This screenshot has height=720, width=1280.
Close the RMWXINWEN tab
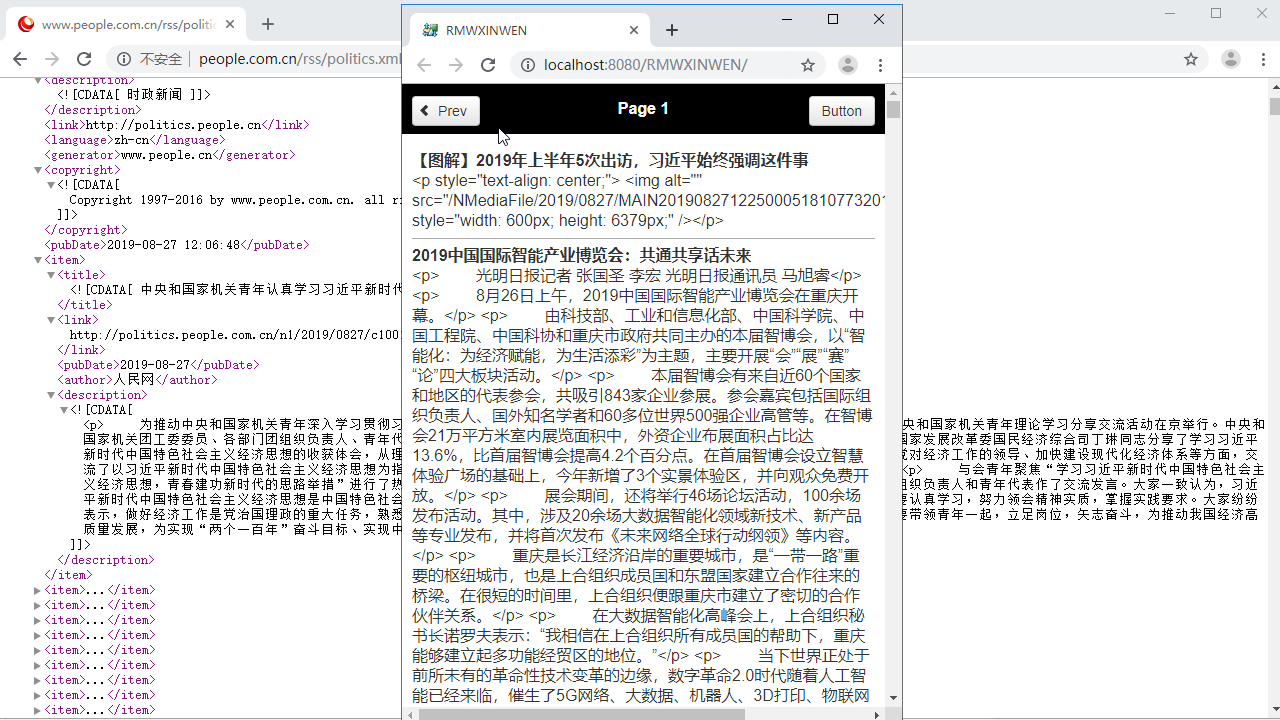pos(634,30)
